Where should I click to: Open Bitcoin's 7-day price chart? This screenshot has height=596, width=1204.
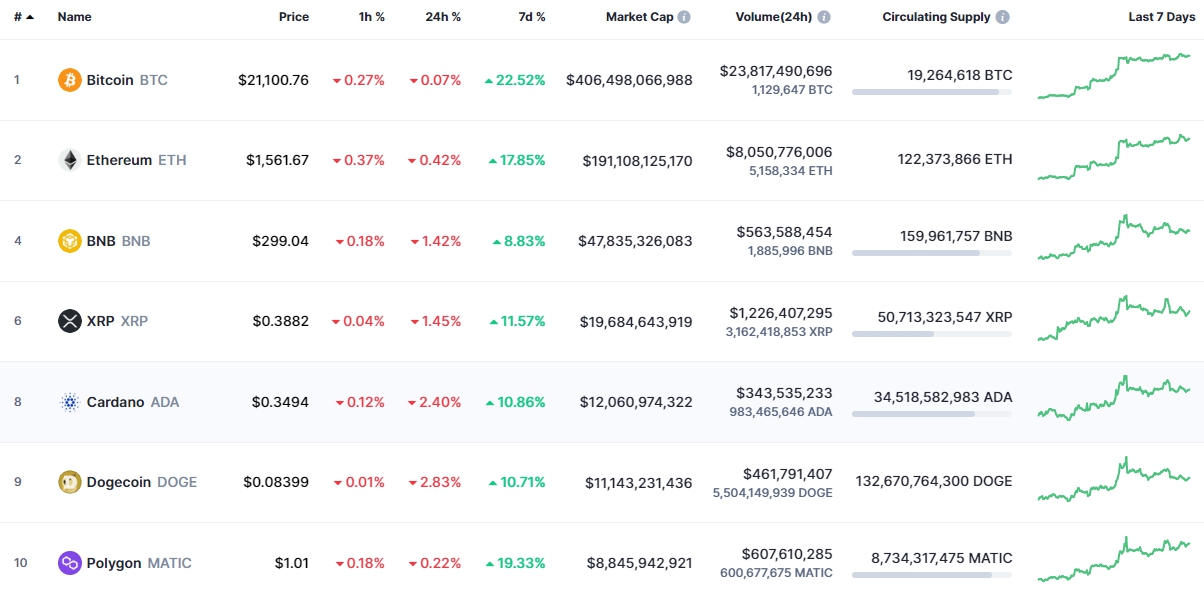[x=1114, y=76]
